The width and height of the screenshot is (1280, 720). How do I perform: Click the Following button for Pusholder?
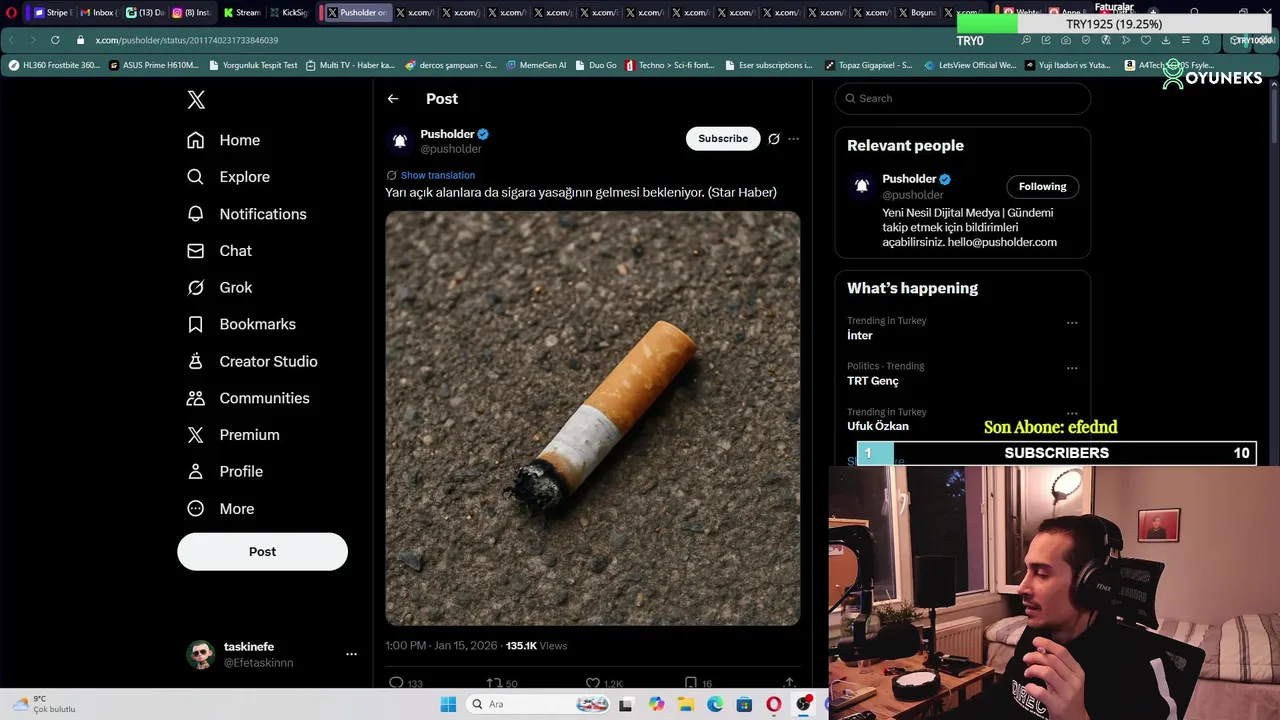(x=1042, y=186)
